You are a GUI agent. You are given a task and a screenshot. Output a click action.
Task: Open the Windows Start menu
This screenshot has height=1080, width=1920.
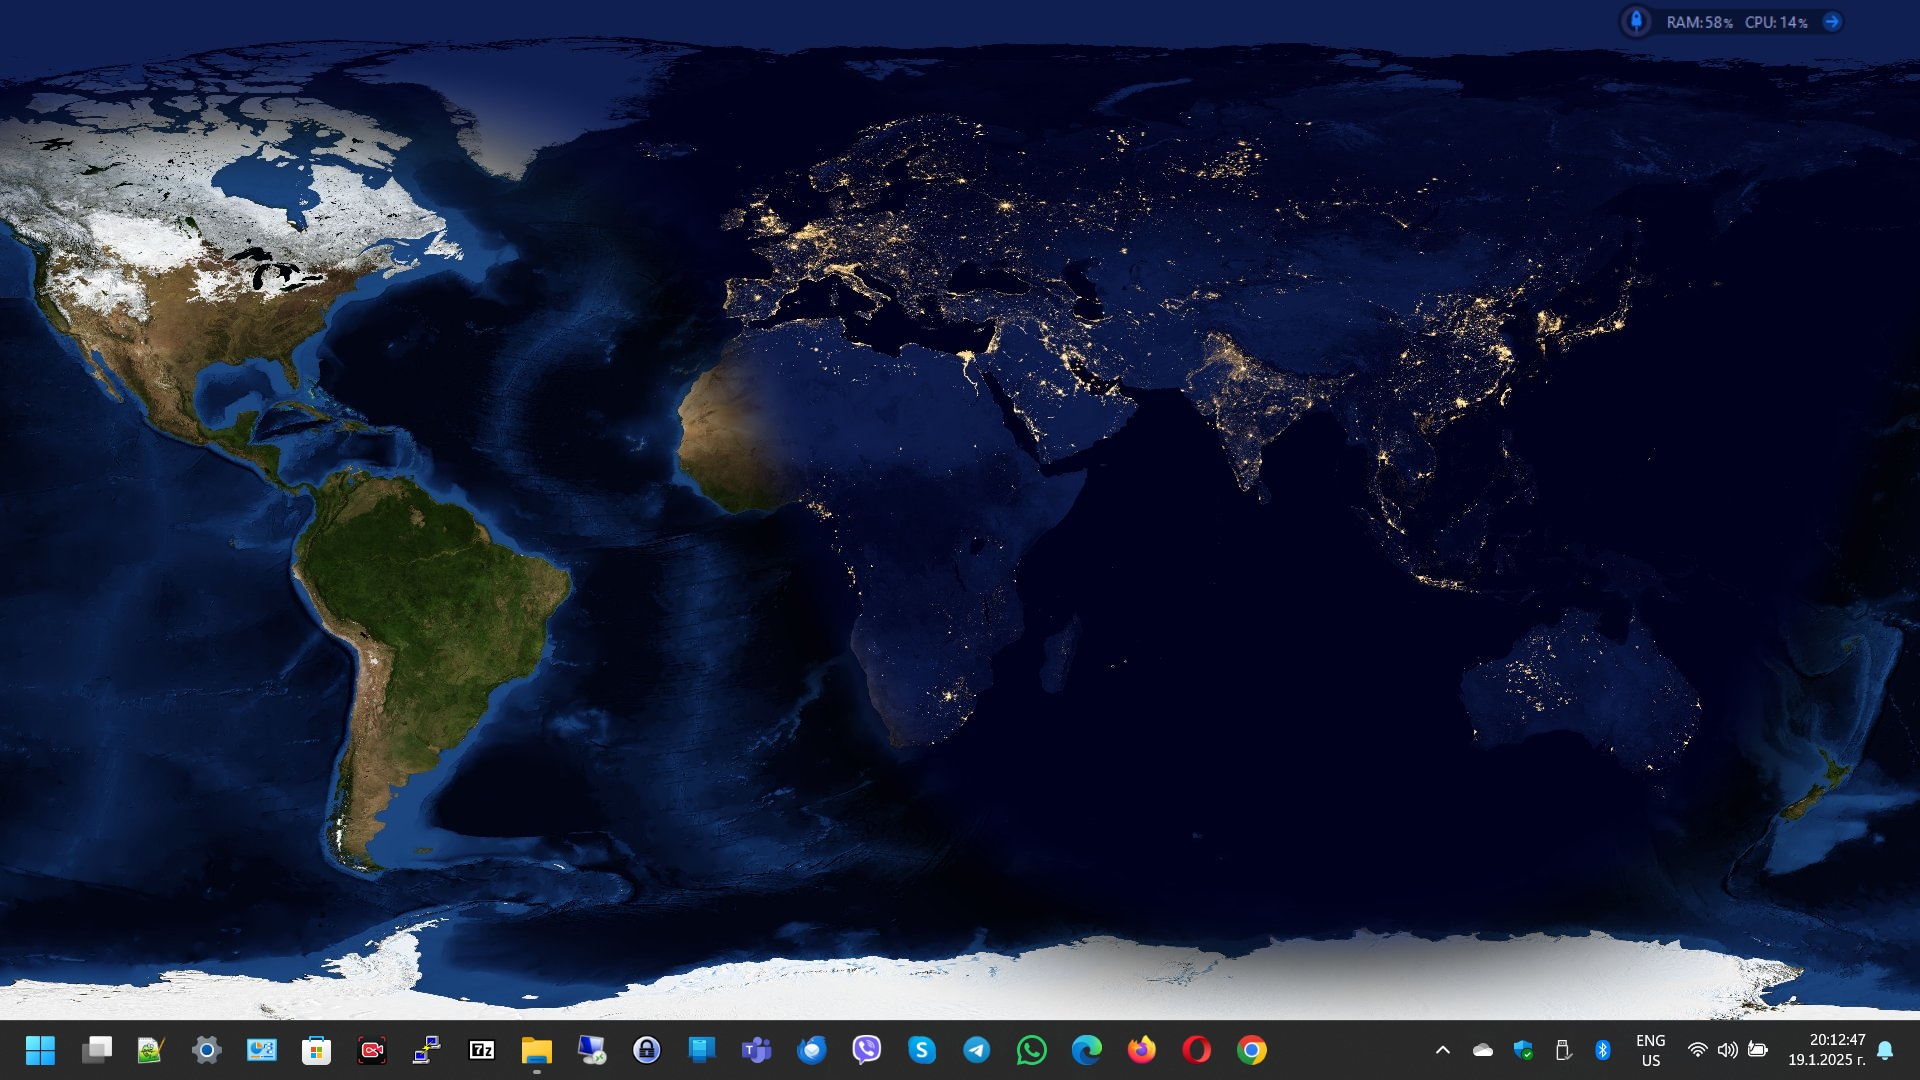click(40, 1050)
